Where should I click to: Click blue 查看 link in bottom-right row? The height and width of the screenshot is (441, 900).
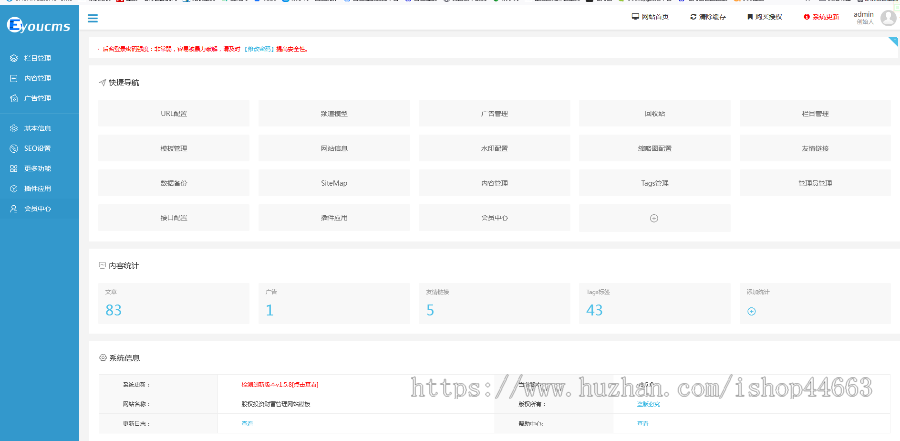[x=642, y=423]
